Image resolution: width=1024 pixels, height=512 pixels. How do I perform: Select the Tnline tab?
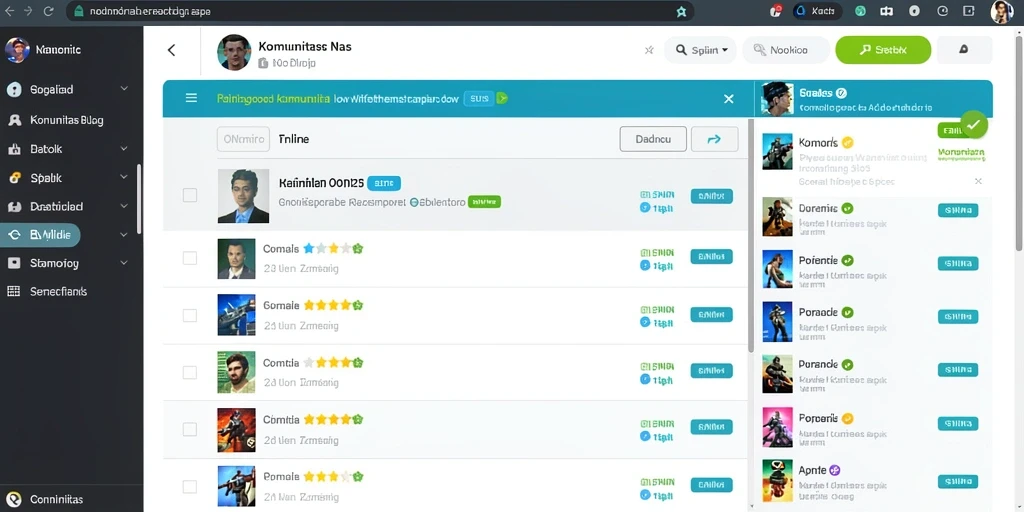point(294,139)
